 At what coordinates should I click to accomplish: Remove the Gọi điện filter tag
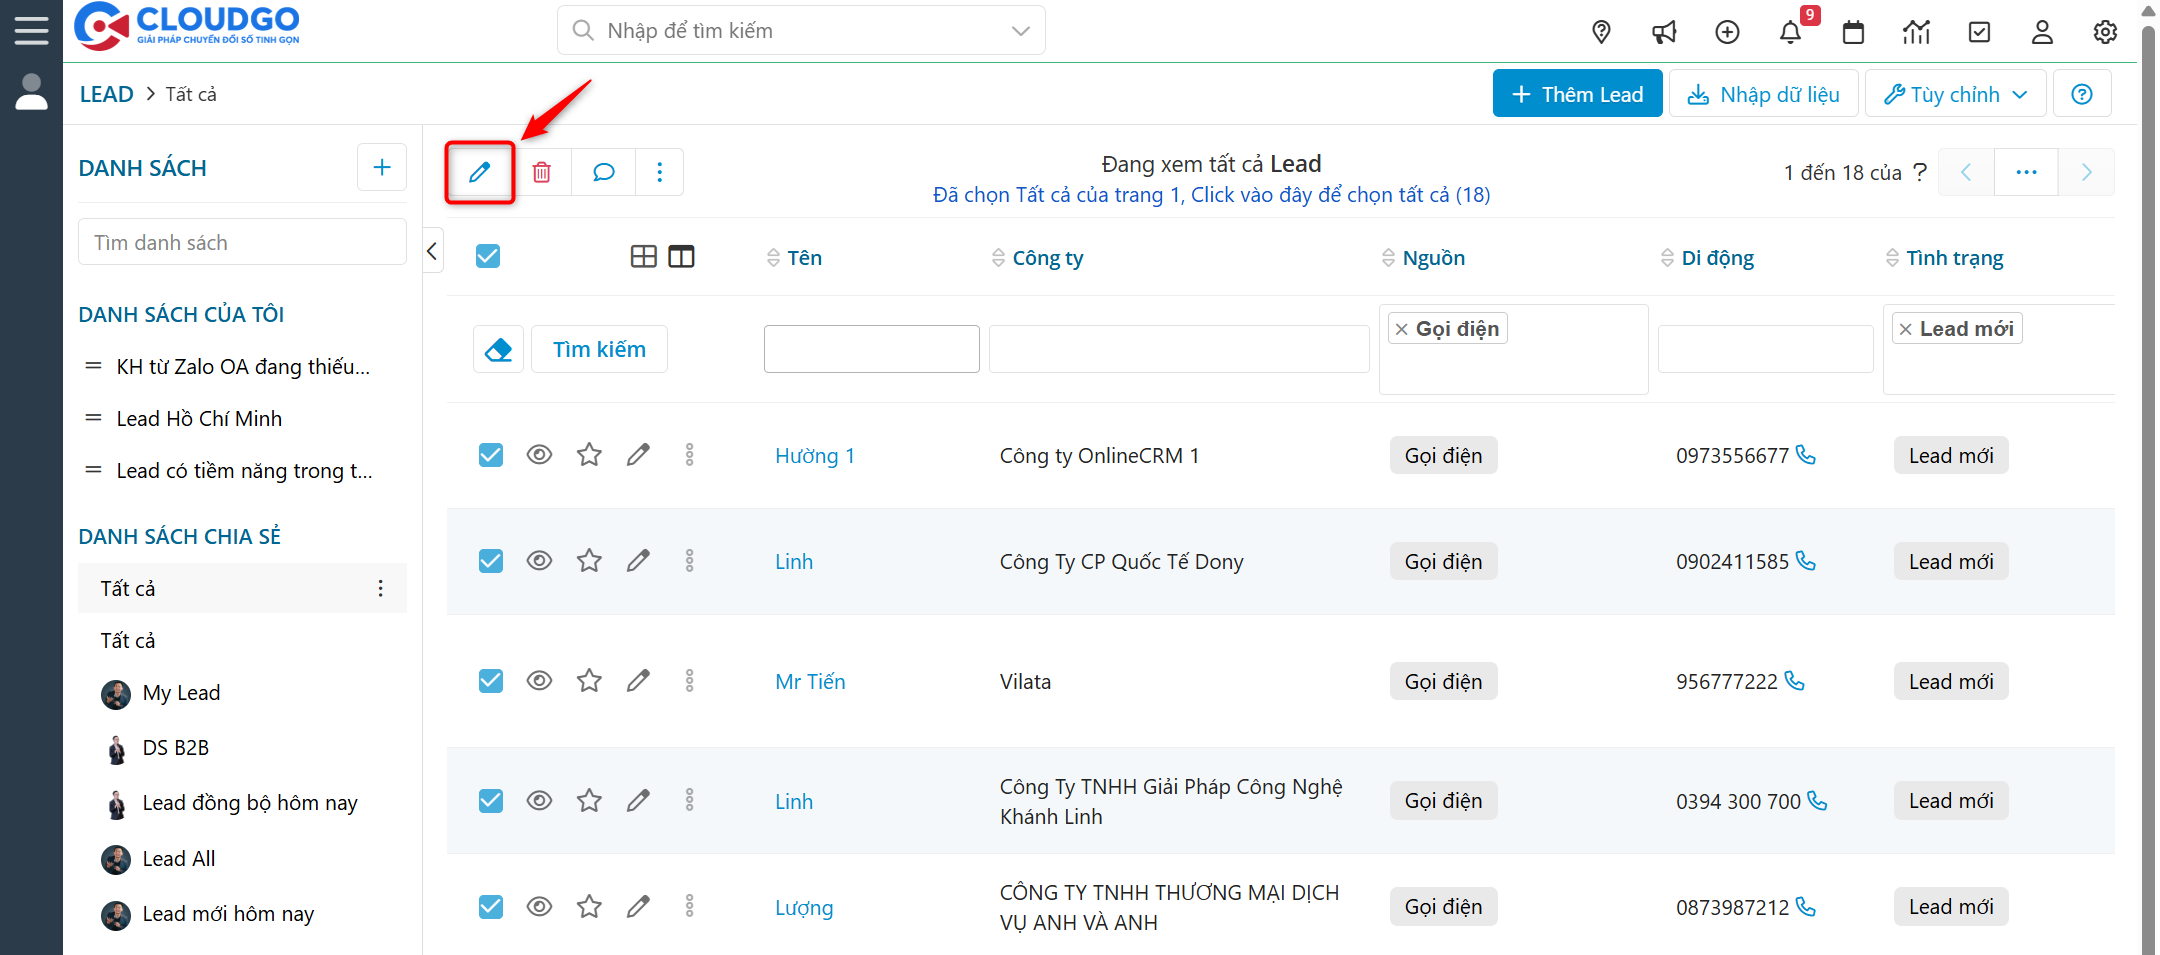1402,329
